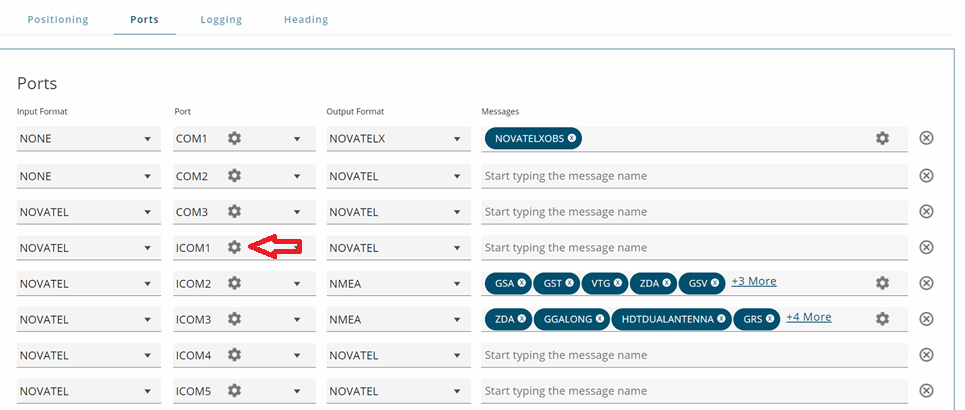The width and height of the screenshot is (965, 410).
Task: Remove ZDA chip in ICOM2 row
Action: pyautogui.click(x=667, y=283)
